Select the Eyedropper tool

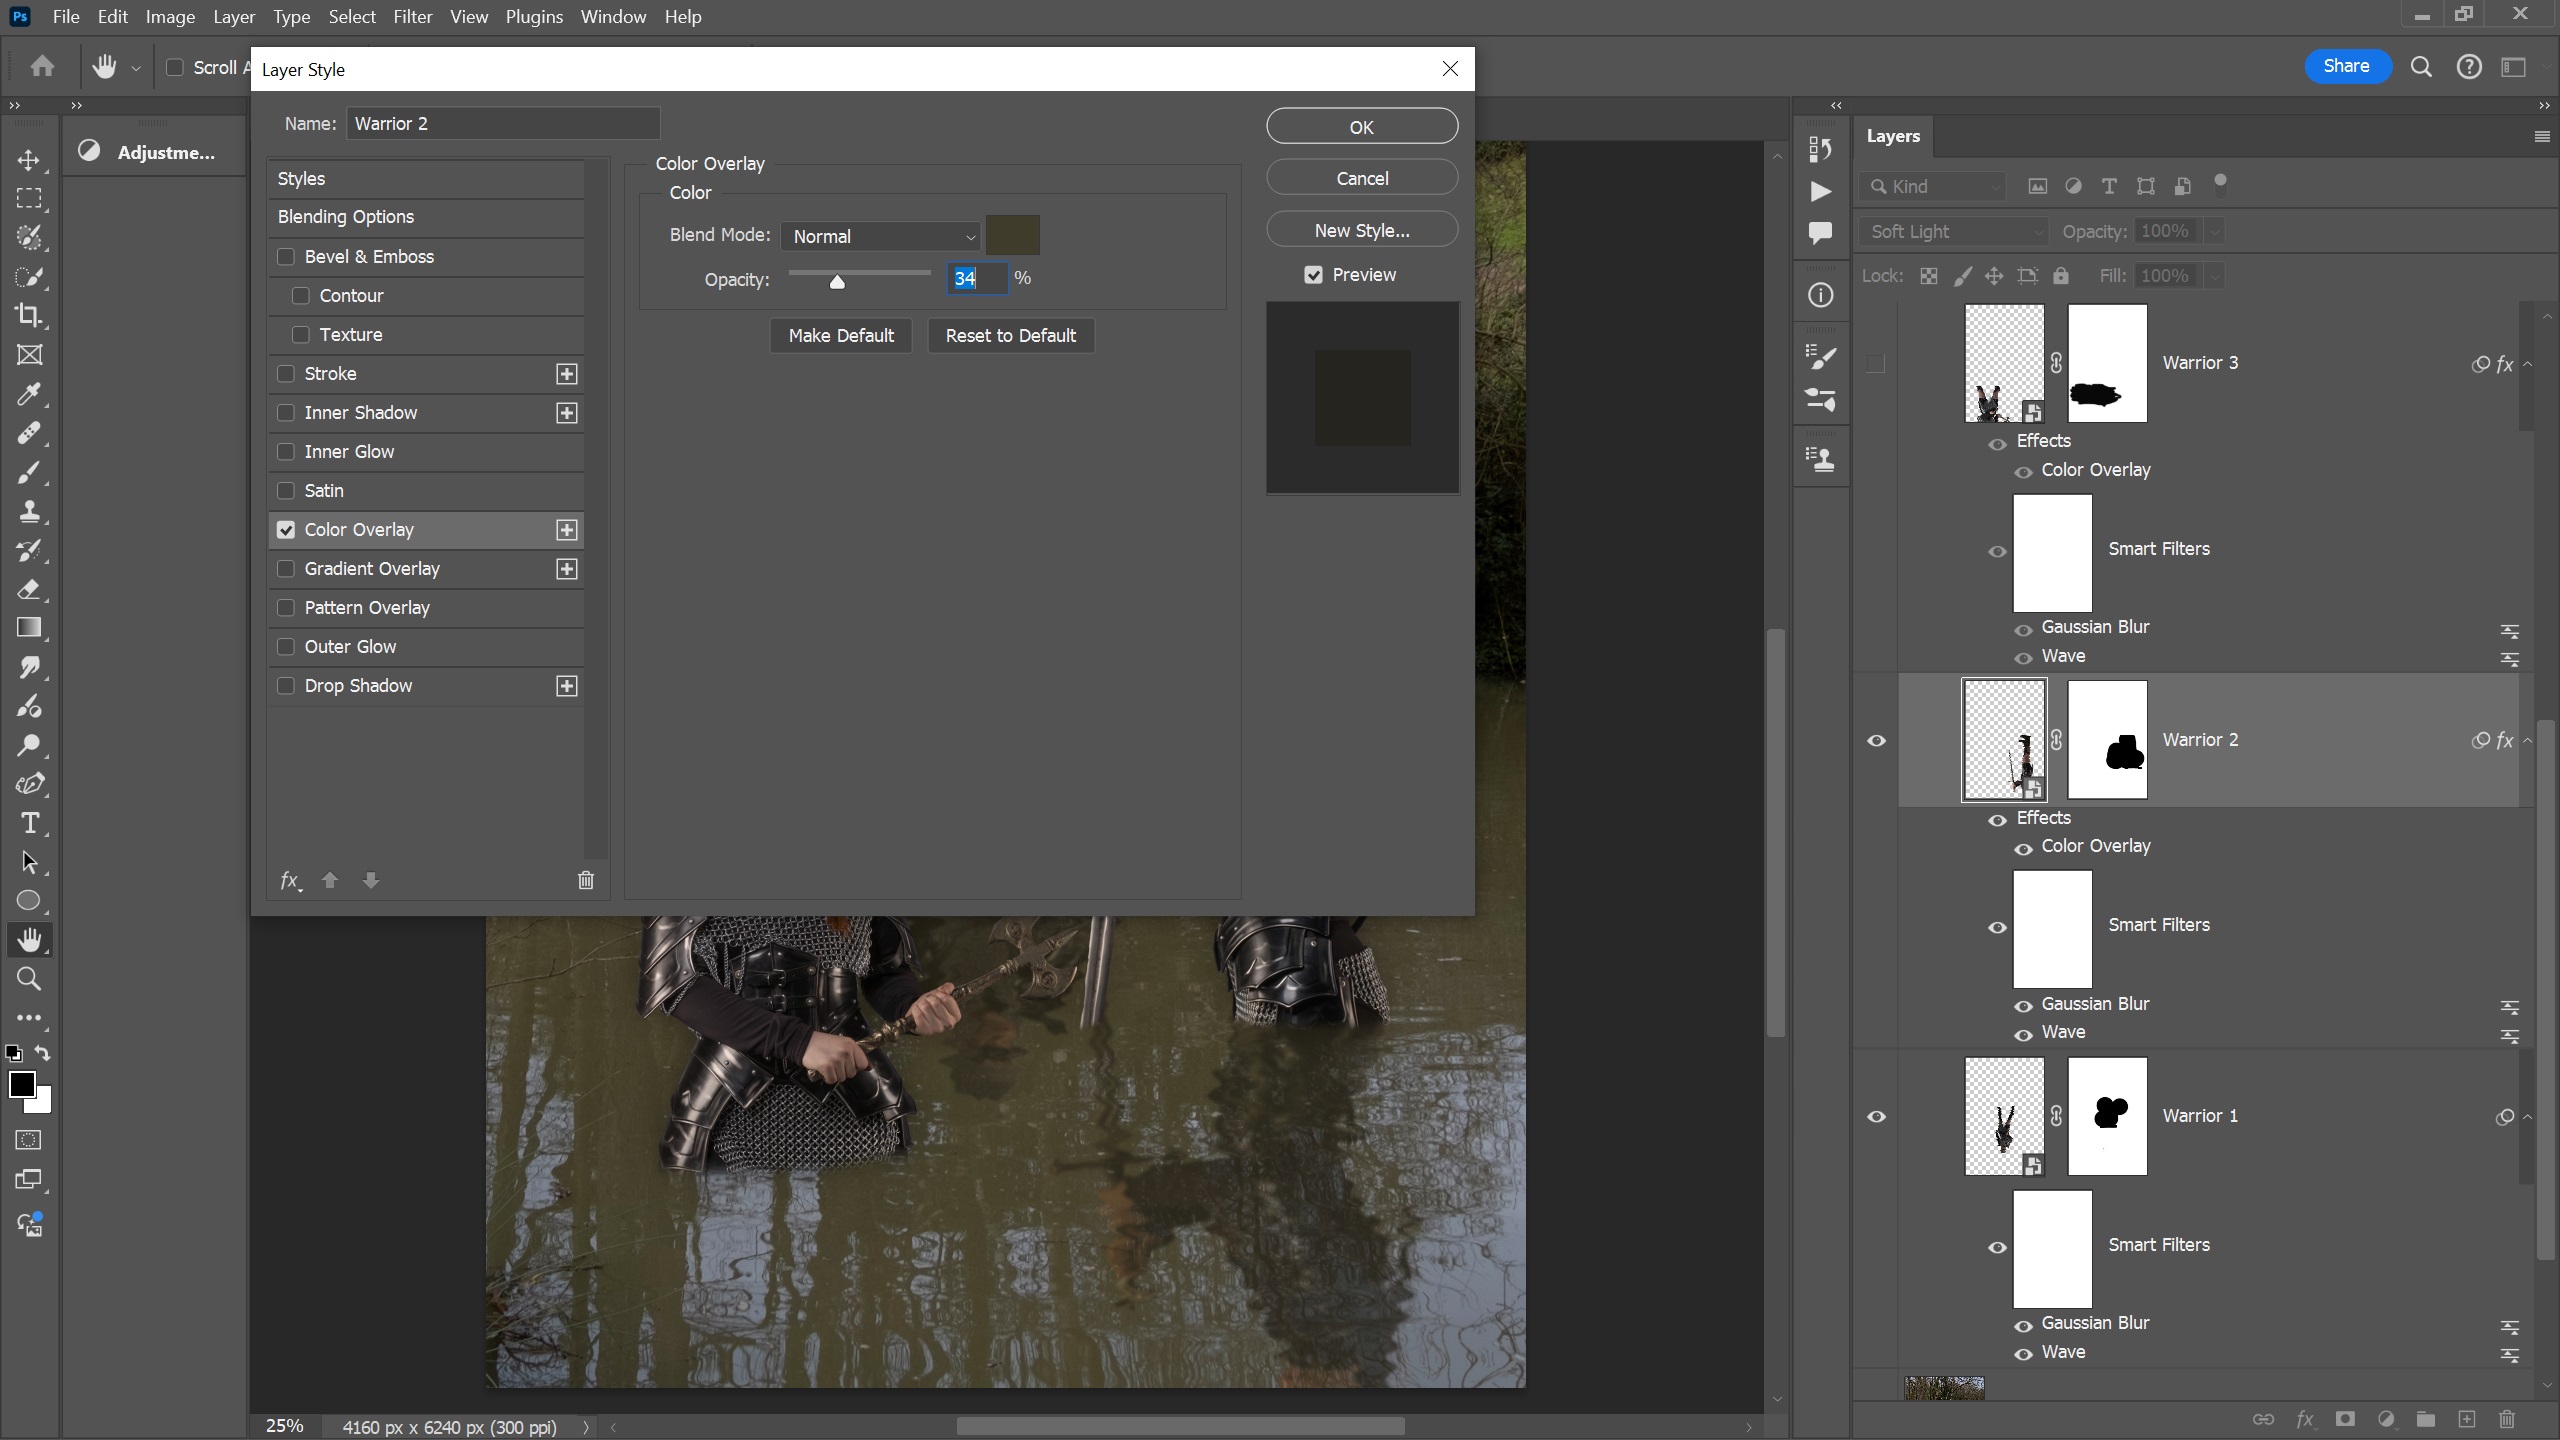(29, 394)
